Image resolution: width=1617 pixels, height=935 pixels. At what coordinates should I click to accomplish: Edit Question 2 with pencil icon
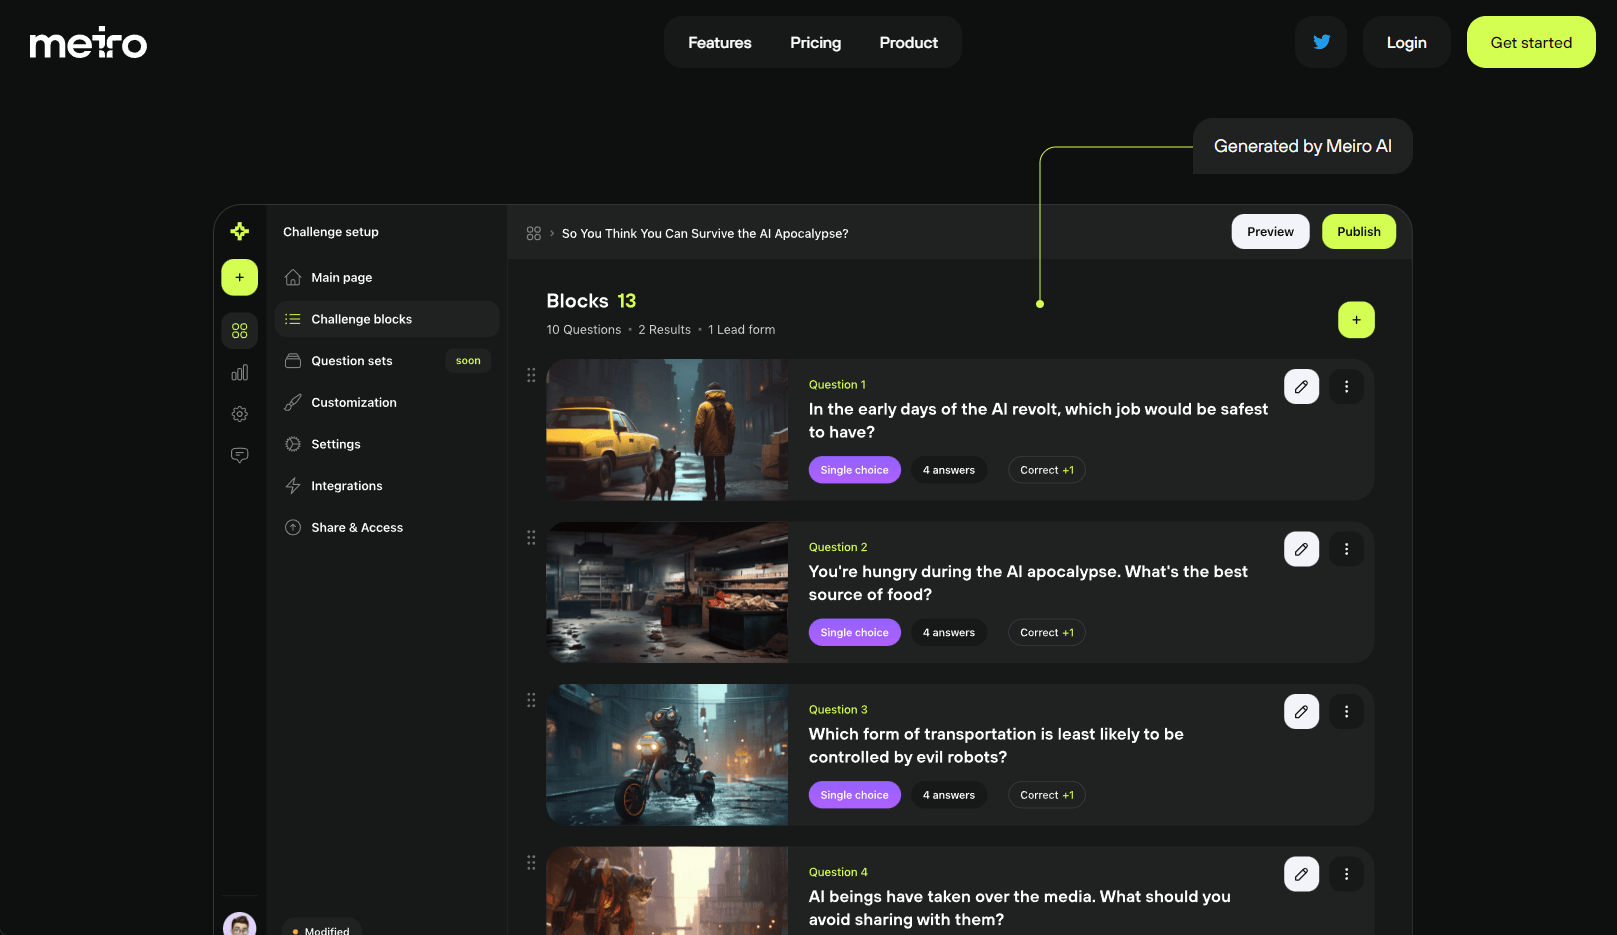click(1301, 549)
